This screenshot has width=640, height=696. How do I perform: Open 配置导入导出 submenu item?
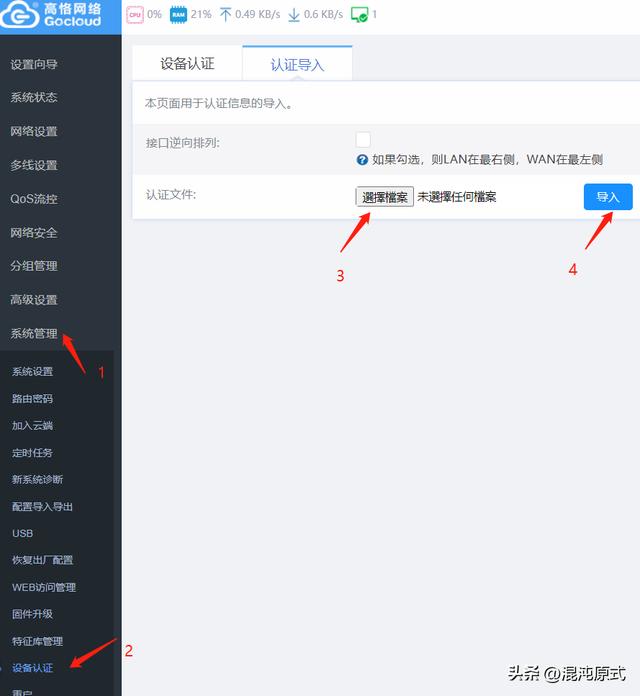pos(42,506)
